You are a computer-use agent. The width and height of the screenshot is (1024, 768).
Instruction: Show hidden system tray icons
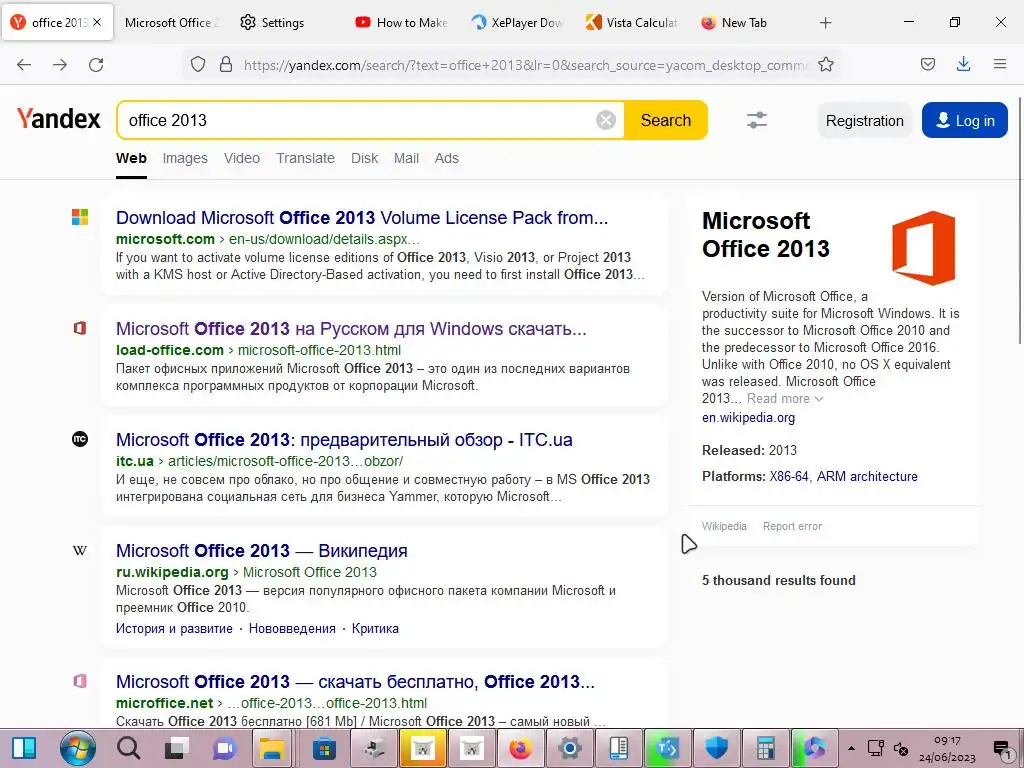click(851, 748)
